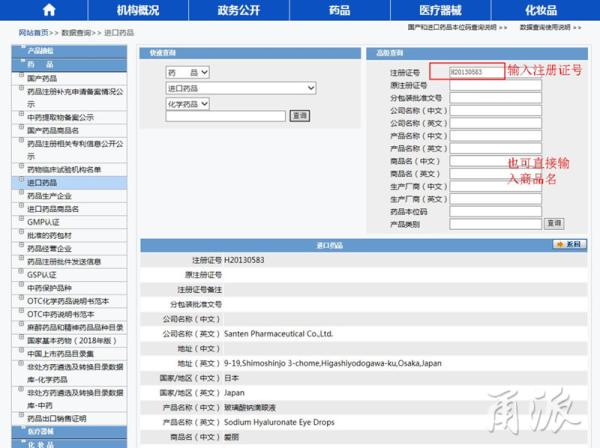
Task: Open the 政务公开 menu tab
Action: 239,10
